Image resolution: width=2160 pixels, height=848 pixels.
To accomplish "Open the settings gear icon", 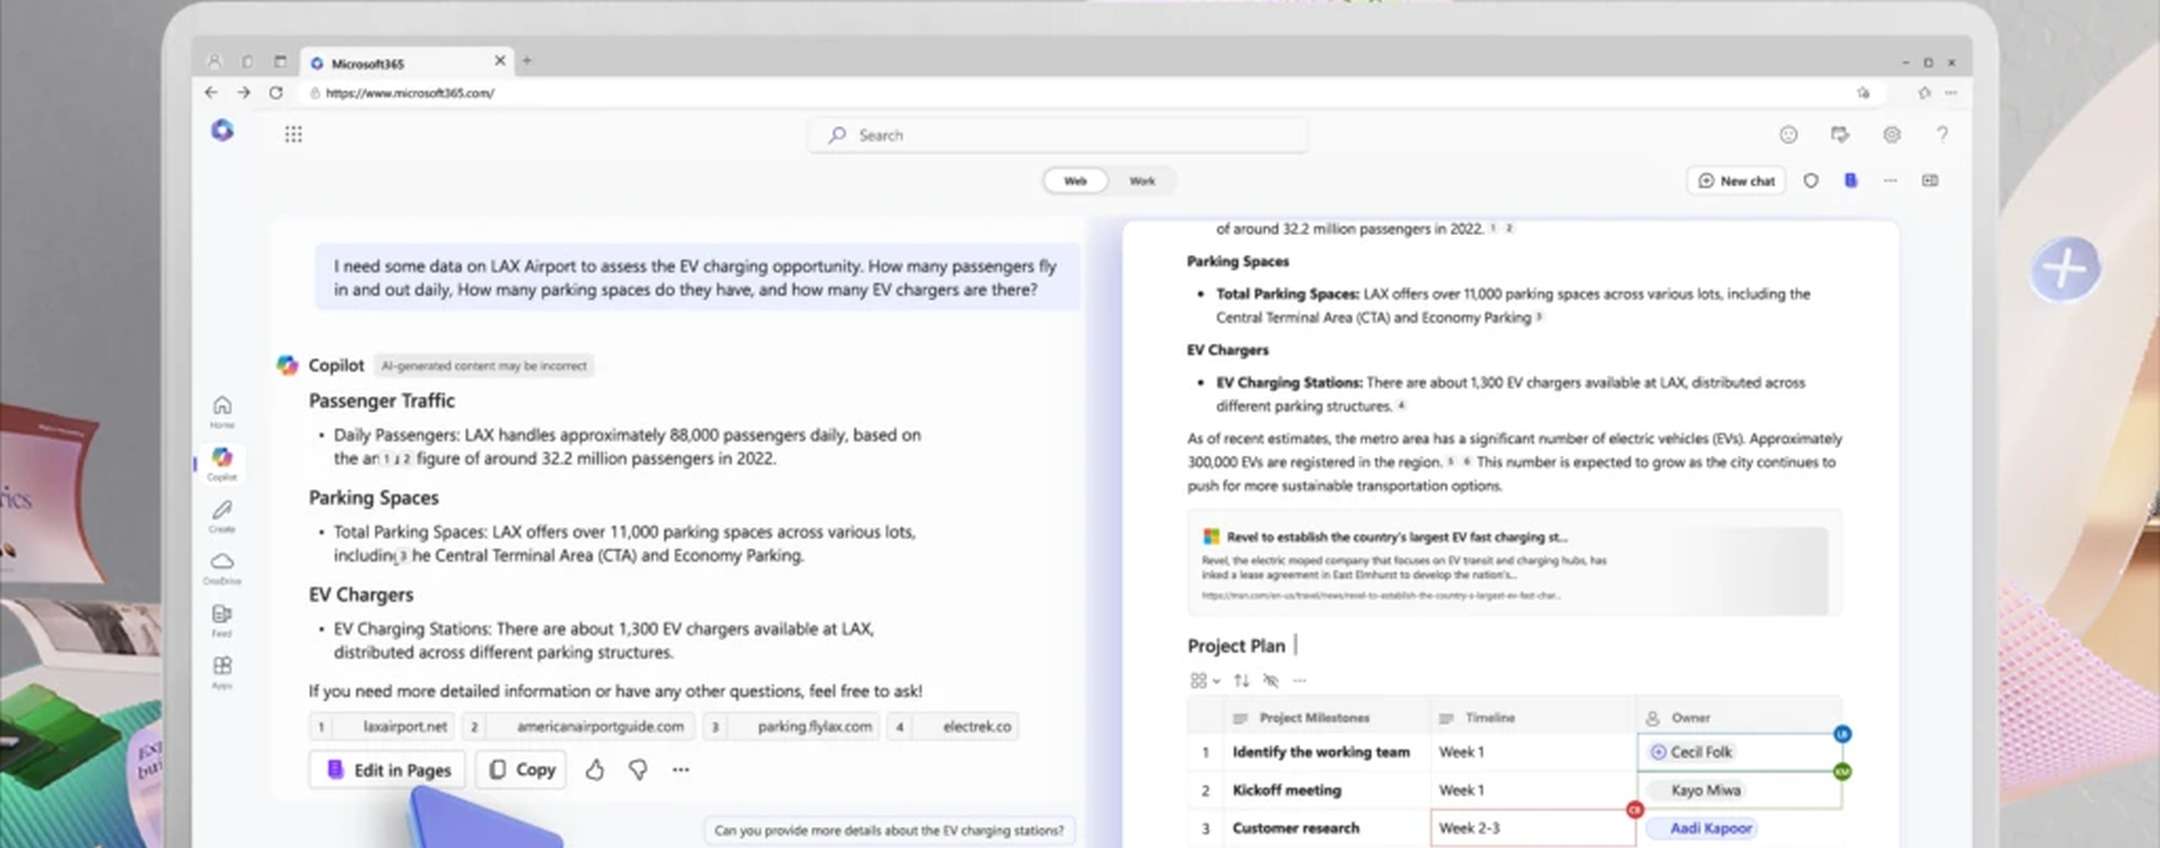I will [1891, 134].
